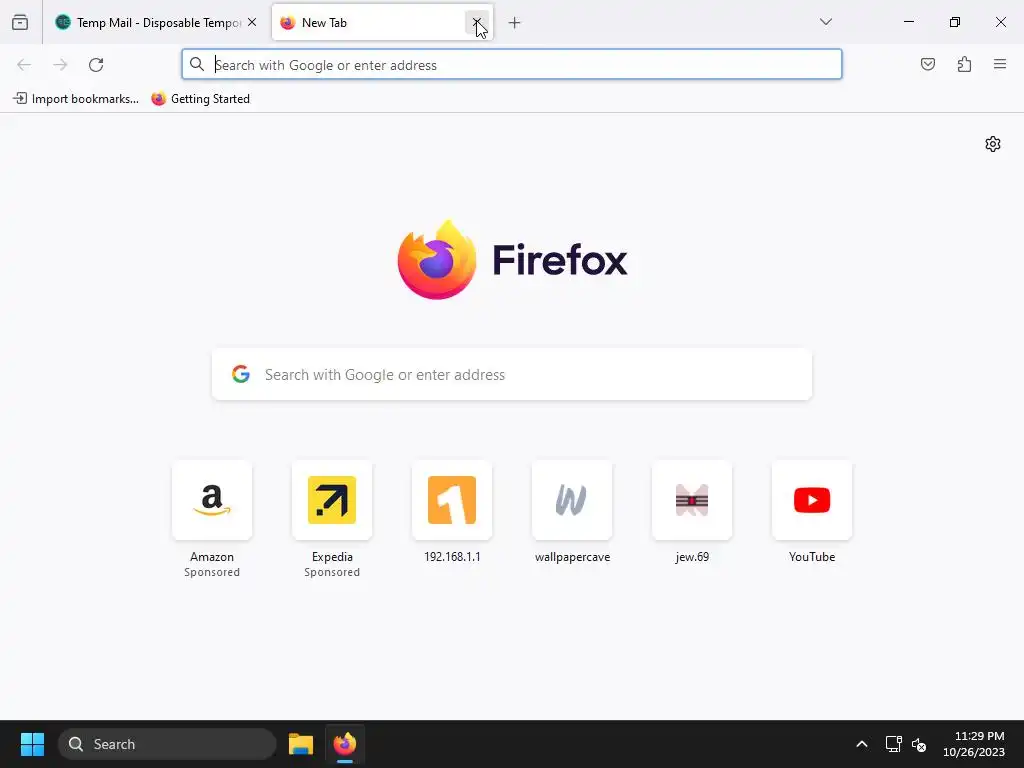Open new tab personalize gear
Viewport: 1024px width, 768px height.
pyautogui.click(x=993, y=144)
